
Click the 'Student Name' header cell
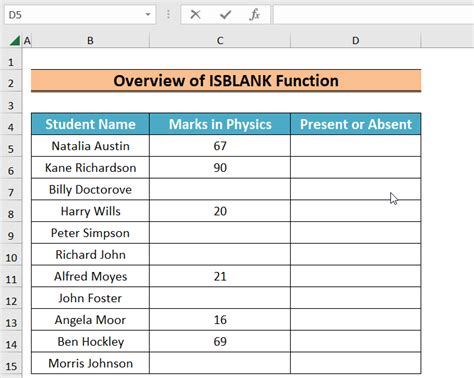(x=90, y=124)
